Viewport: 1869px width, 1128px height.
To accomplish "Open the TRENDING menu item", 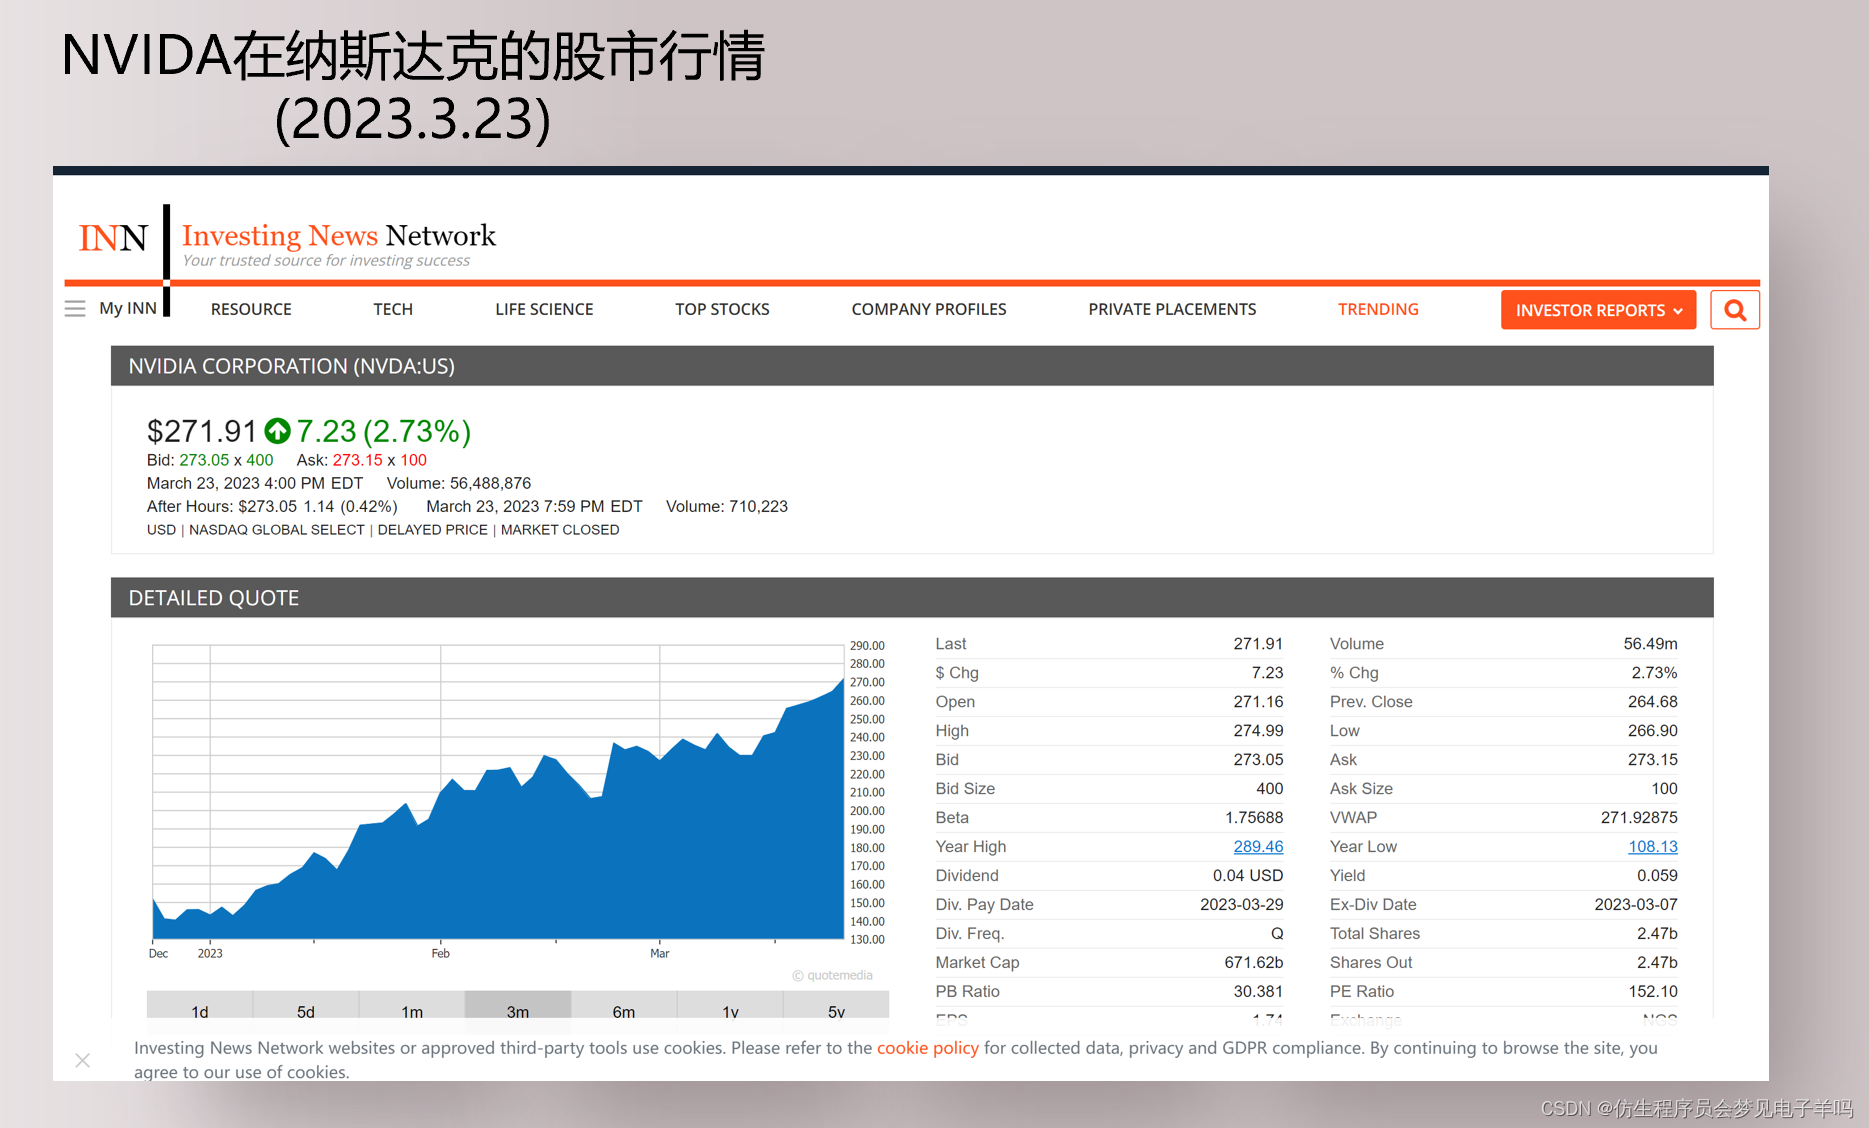I will pos(1378,309).
